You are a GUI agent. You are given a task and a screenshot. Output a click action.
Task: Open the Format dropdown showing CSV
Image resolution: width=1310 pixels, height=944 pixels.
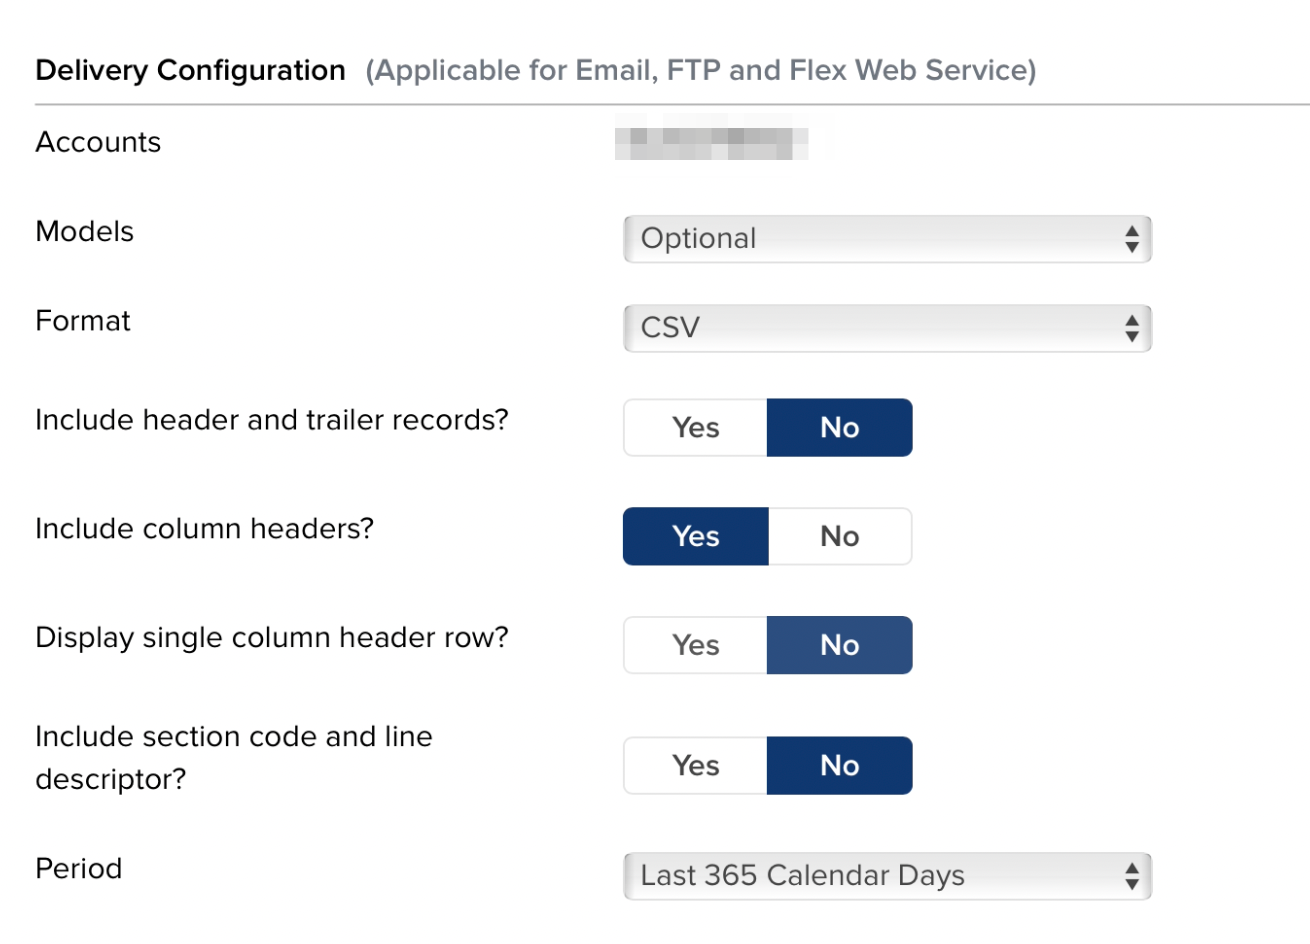tap(886, 327)
